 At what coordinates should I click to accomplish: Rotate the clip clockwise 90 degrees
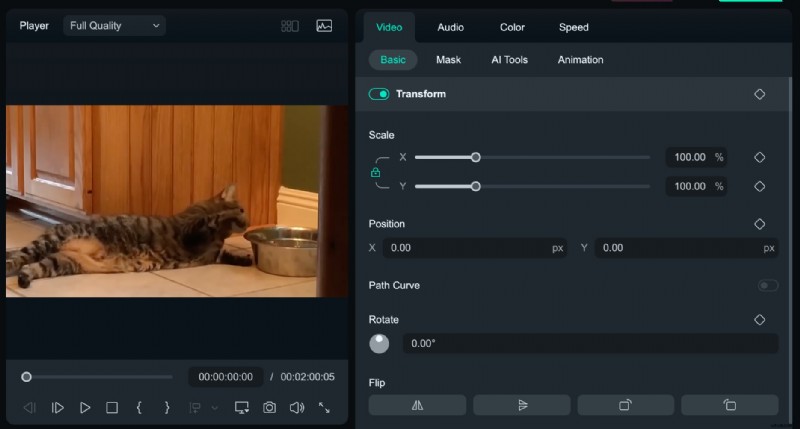[626, 405]
